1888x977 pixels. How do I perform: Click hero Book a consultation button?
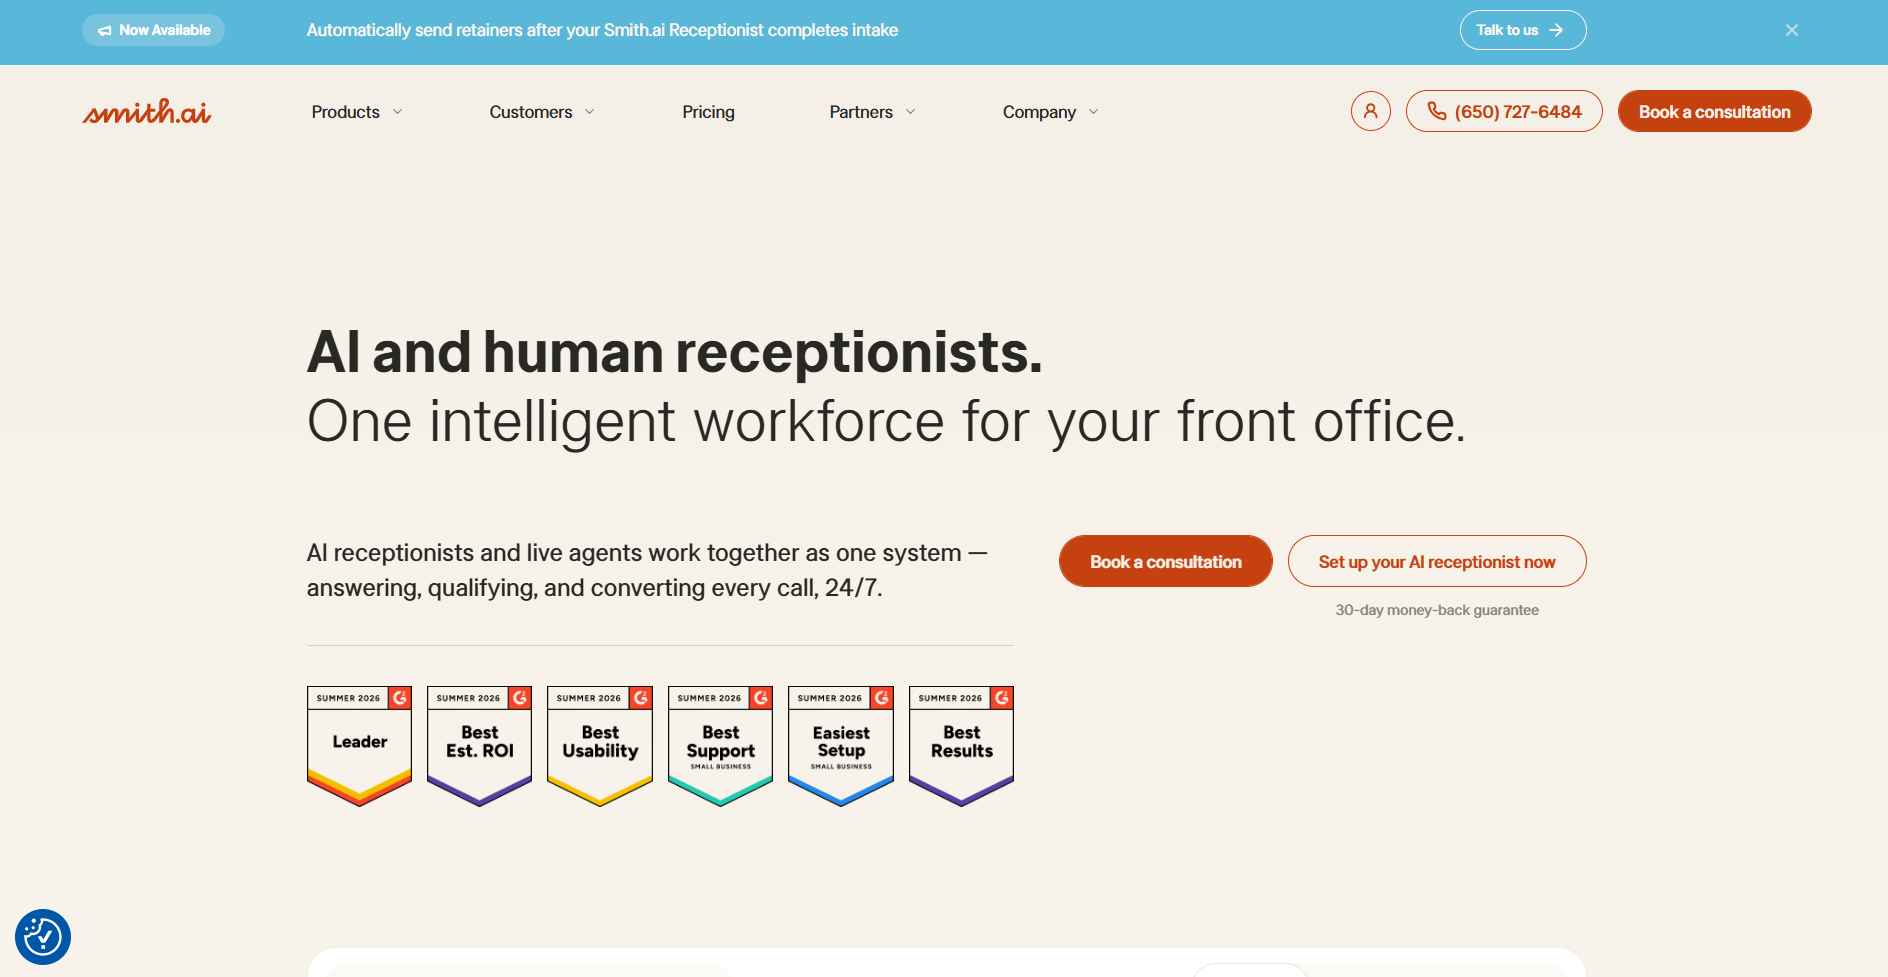pyautogui.click(x=1165, y=561)
